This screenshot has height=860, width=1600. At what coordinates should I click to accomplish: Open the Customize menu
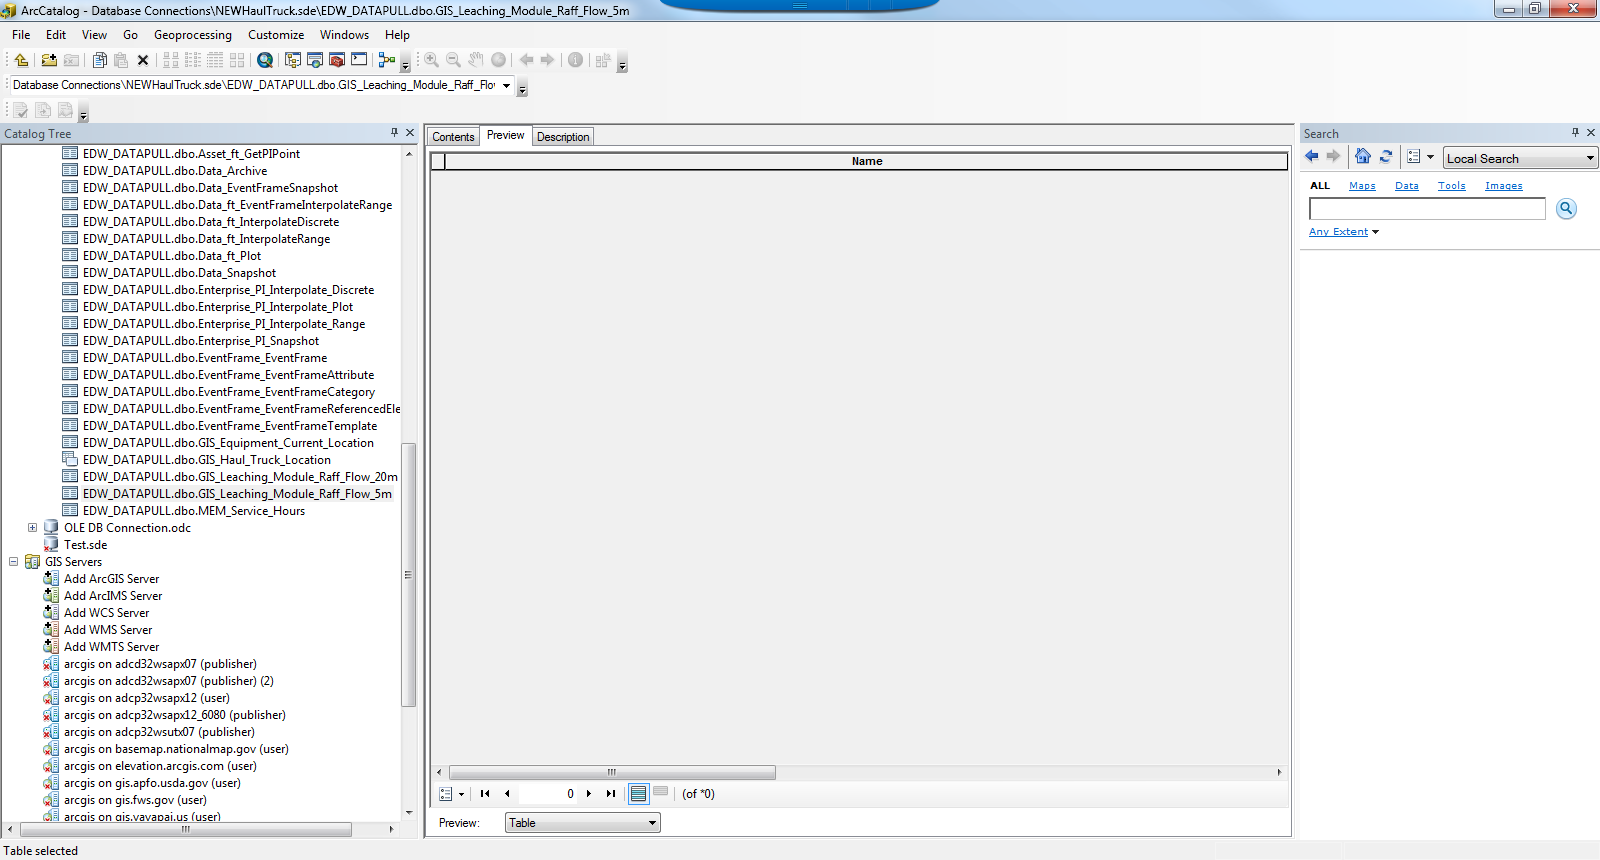pyautogui.click(x=276, y=35)
